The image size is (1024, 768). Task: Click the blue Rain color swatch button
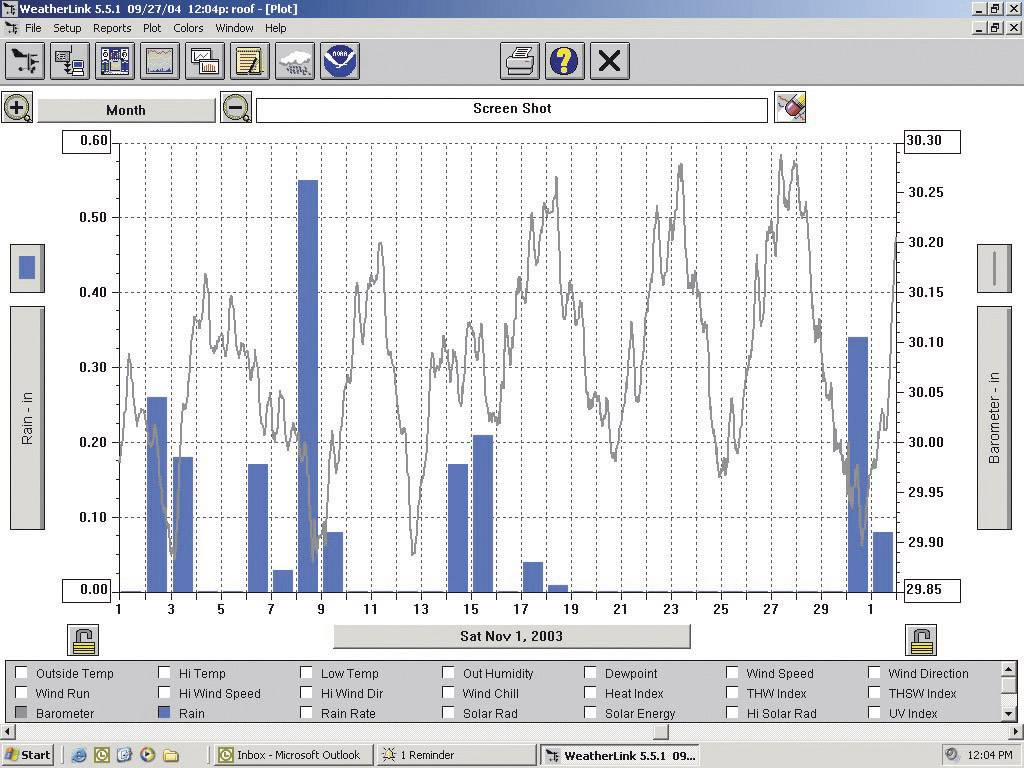click(26, 268)
